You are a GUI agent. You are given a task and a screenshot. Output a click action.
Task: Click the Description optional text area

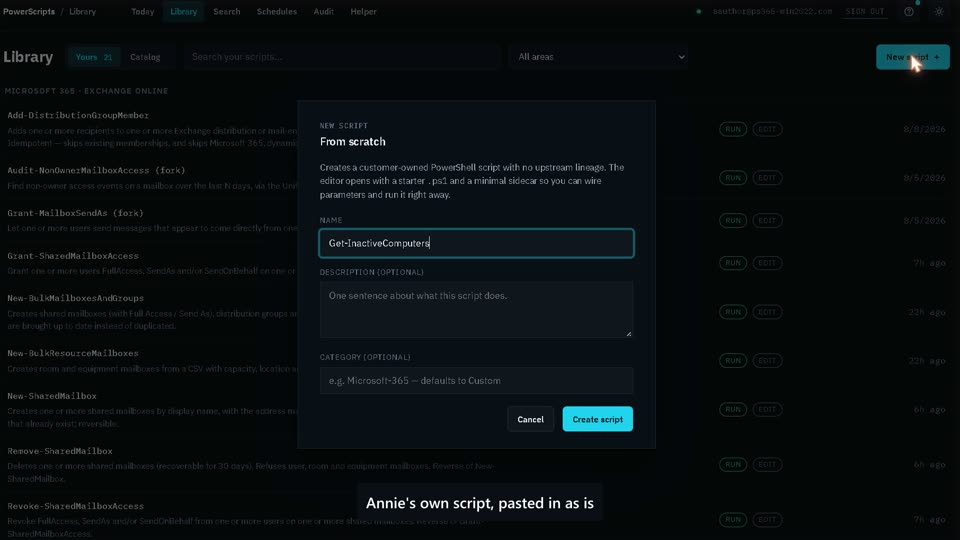pyautogui.click(x=476, y=310)
